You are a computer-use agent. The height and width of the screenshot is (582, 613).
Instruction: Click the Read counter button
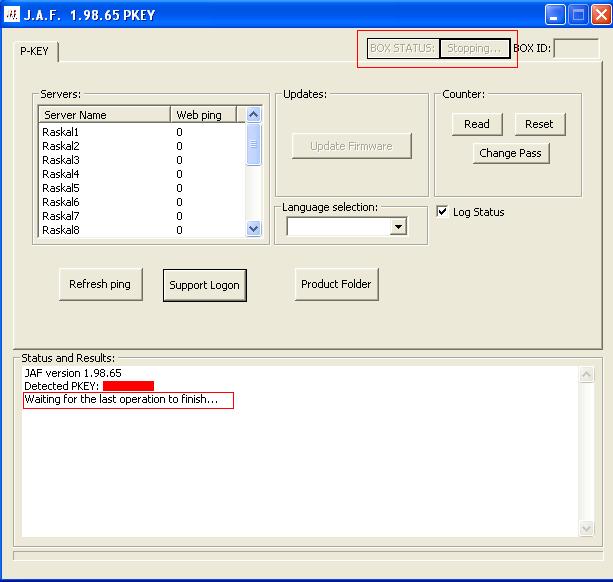477,124
